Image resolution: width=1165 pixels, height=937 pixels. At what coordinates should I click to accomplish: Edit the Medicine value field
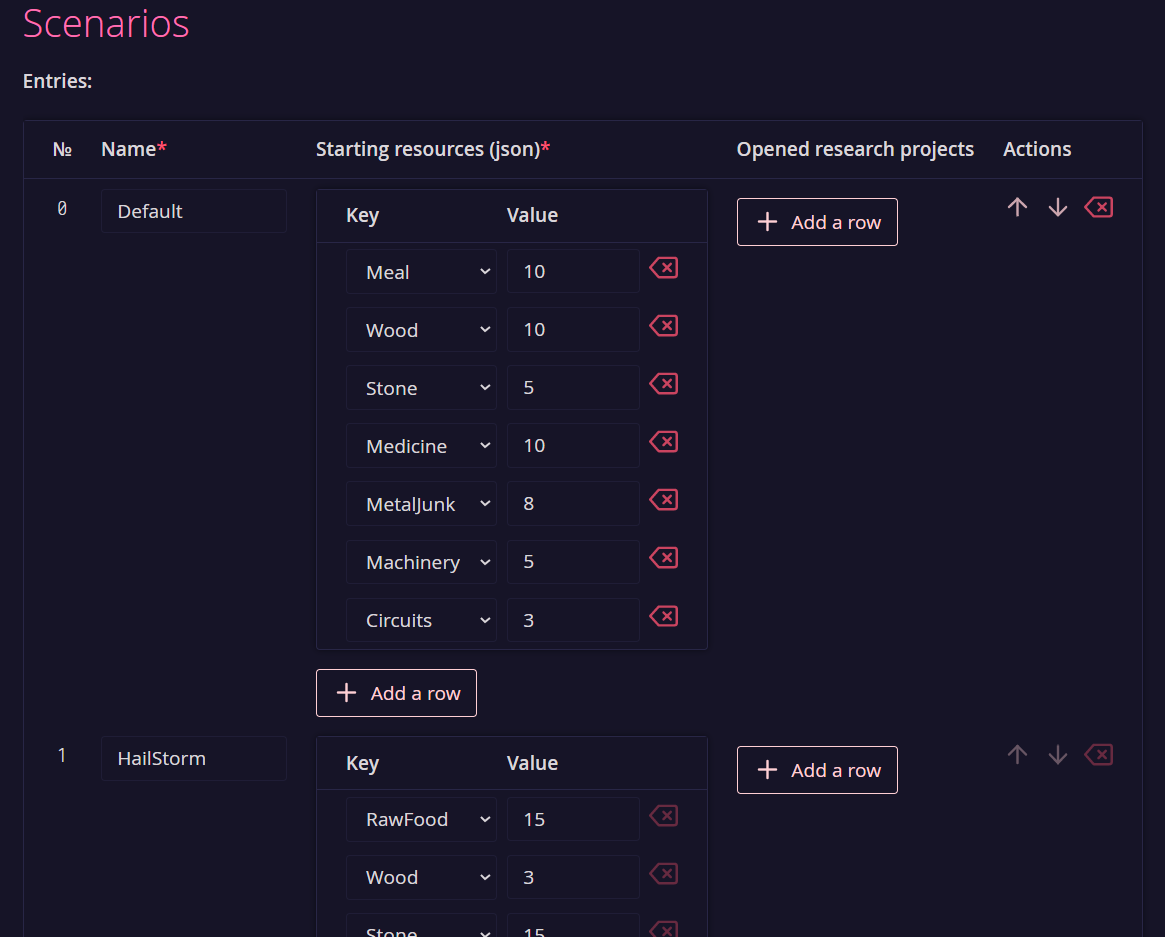pos(573,445)
